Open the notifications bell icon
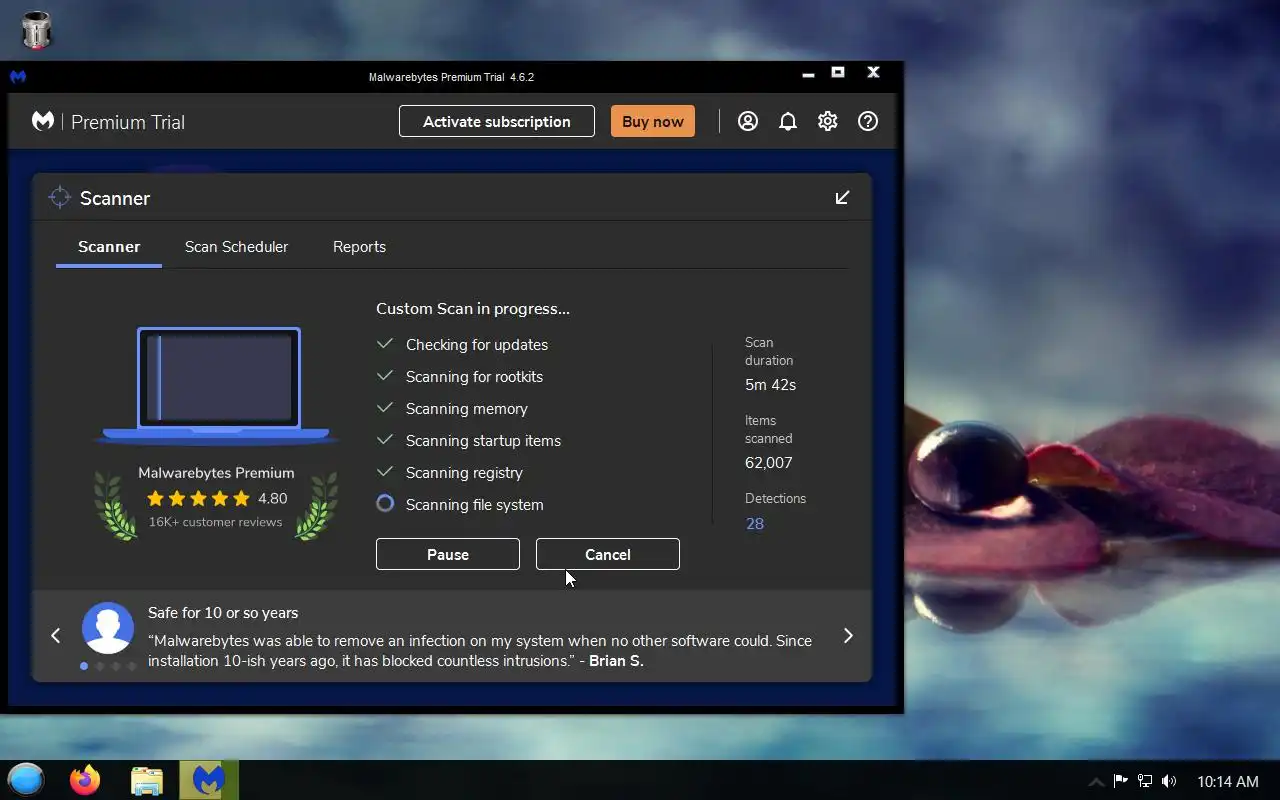Viewport: 1280px width, 800px height. click(x=788, y=121)
